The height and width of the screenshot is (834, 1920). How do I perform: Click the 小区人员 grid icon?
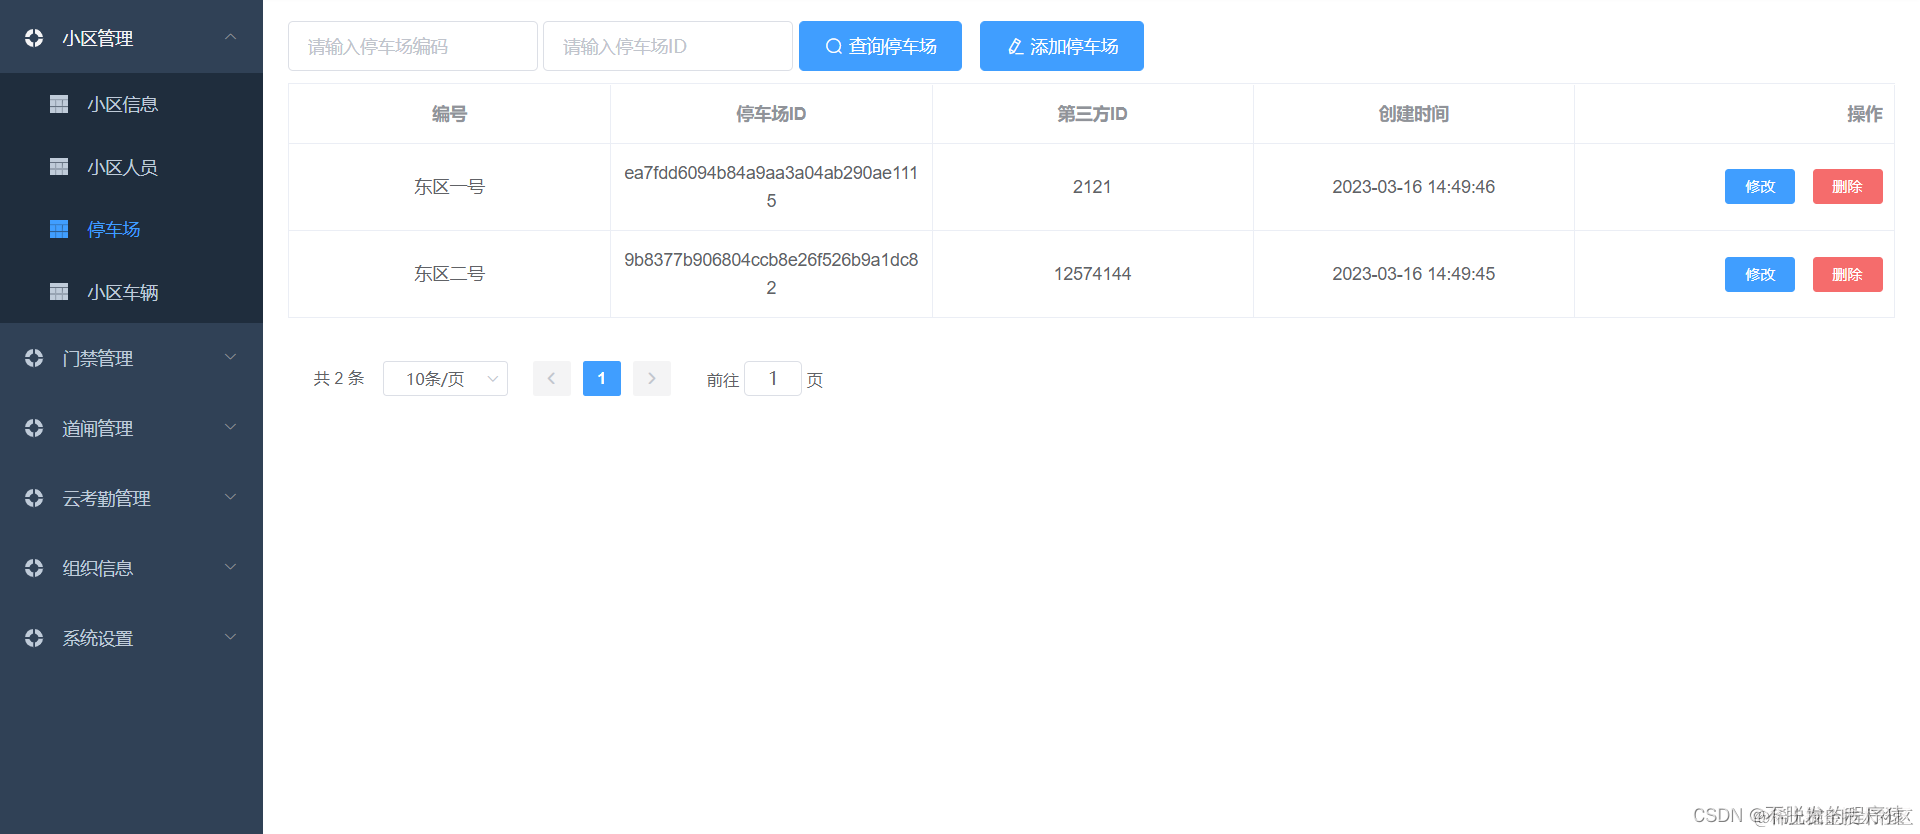point(59,167)
